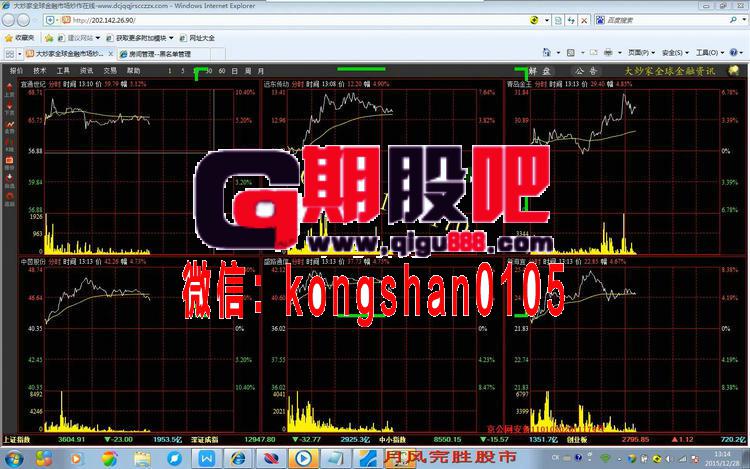Viewport: 750px width, 469px height.
Task: Open the tab list dropdown arrow
Action: pos(20,54)
